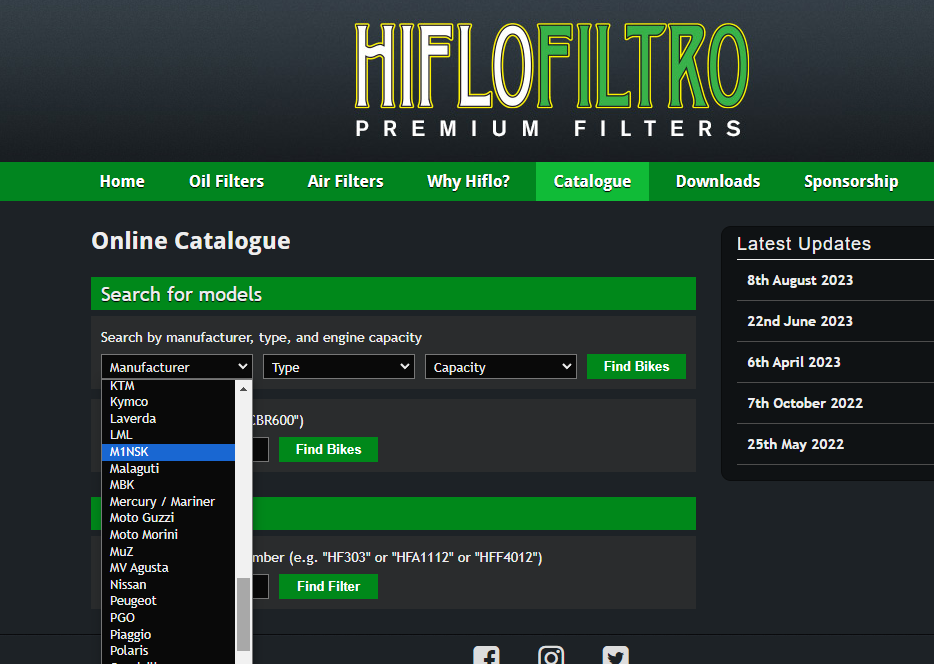Pick PGO from the list

point(169,618)
